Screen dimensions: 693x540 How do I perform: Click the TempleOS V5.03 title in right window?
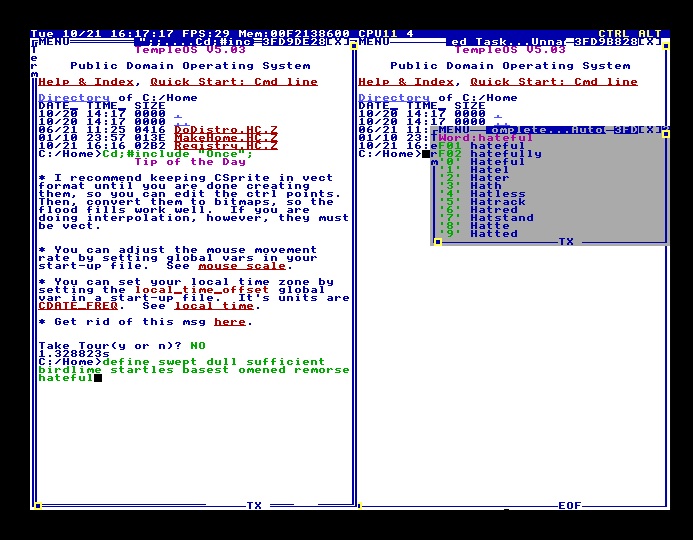click(x=510, y=49)
